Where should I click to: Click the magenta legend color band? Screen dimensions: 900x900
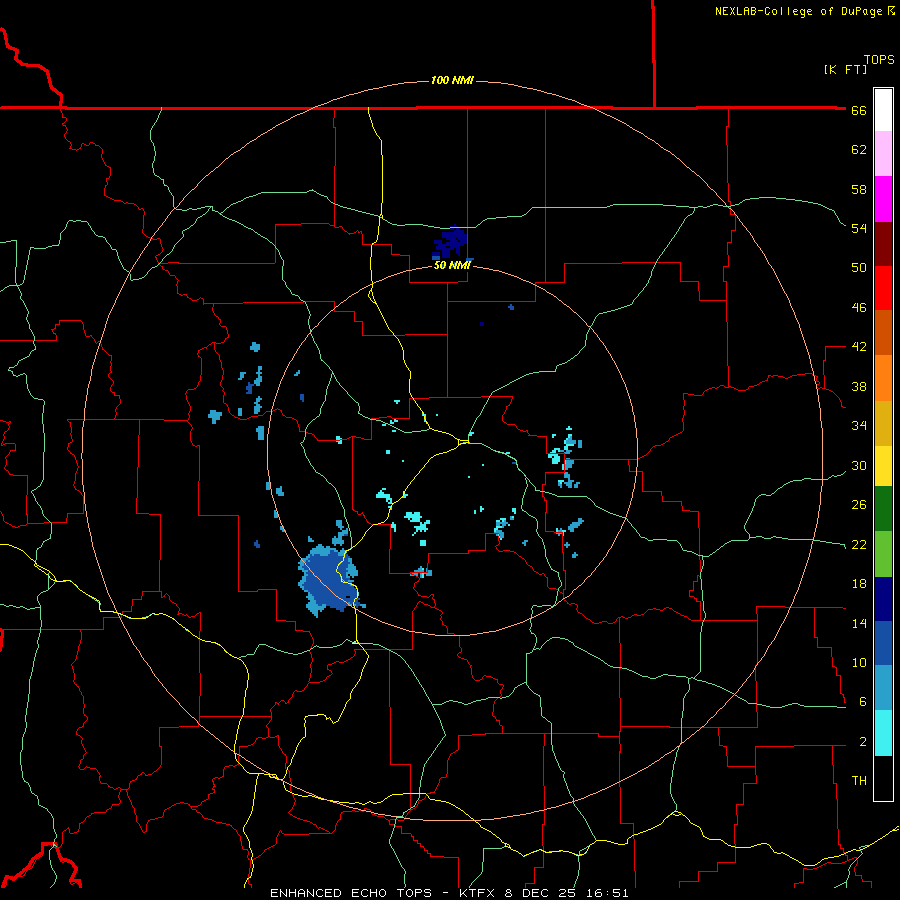click(x=883, y=199)
